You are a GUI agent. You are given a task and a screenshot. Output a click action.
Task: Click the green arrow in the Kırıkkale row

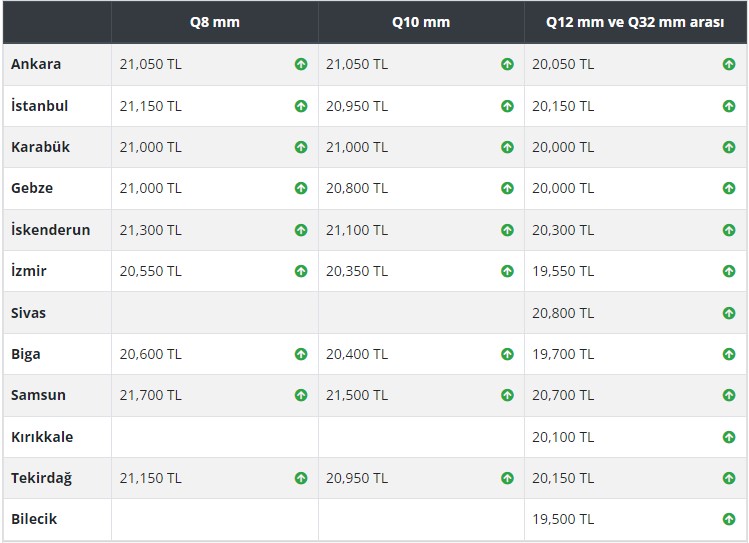click(x=729, y=437)
